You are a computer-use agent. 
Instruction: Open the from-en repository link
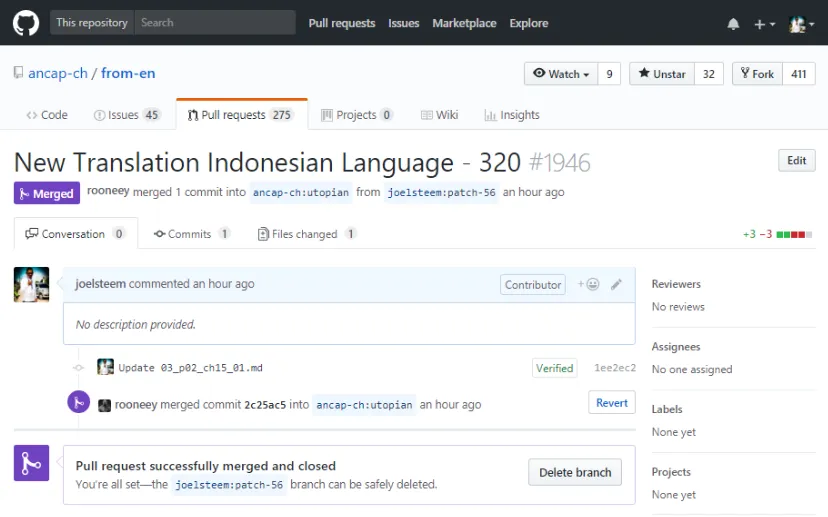tap(128, 73)
